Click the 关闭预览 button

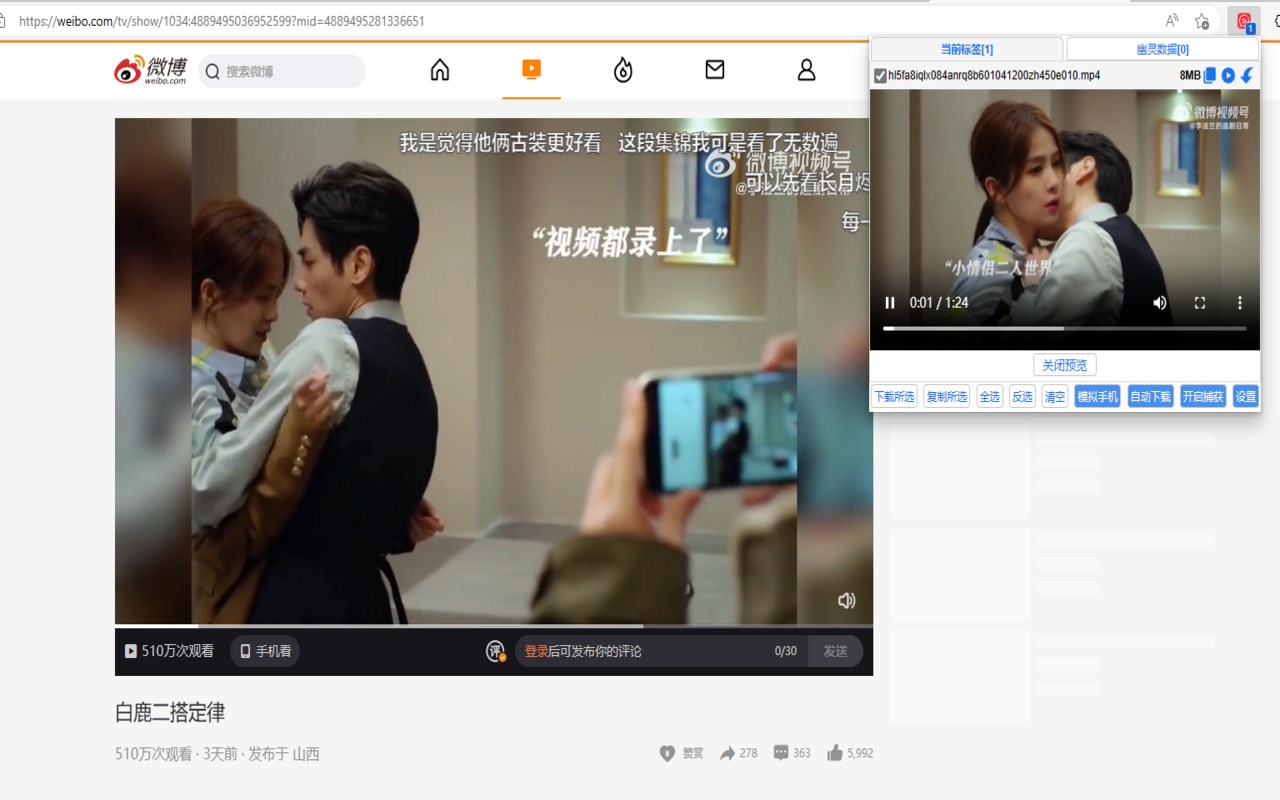1065,365
